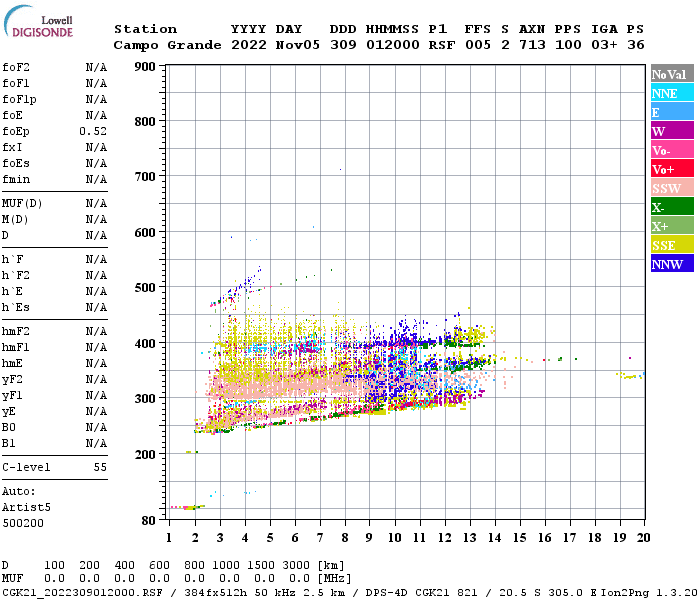700x600 pixels.
Task: Click the 3000 km distance column header
Action: (x=296, y=566)
